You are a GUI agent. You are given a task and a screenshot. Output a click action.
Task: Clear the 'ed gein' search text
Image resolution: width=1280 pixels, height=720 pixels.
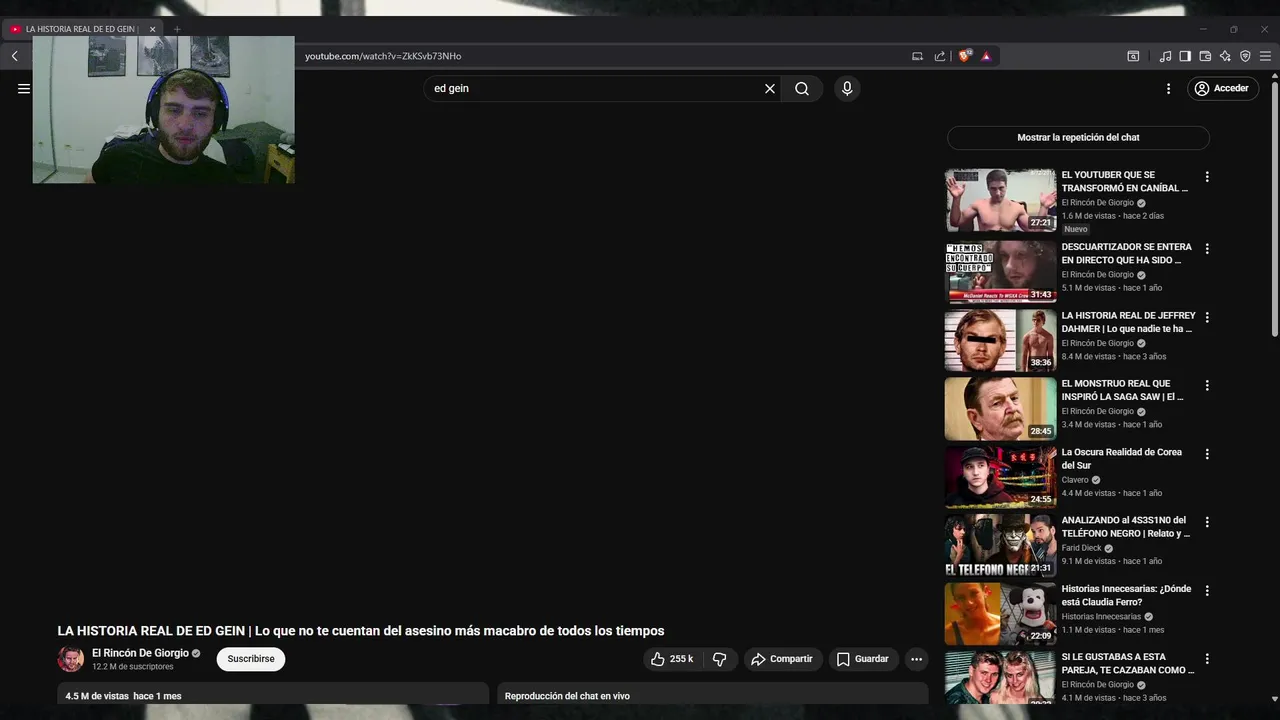tap(770, 88)
